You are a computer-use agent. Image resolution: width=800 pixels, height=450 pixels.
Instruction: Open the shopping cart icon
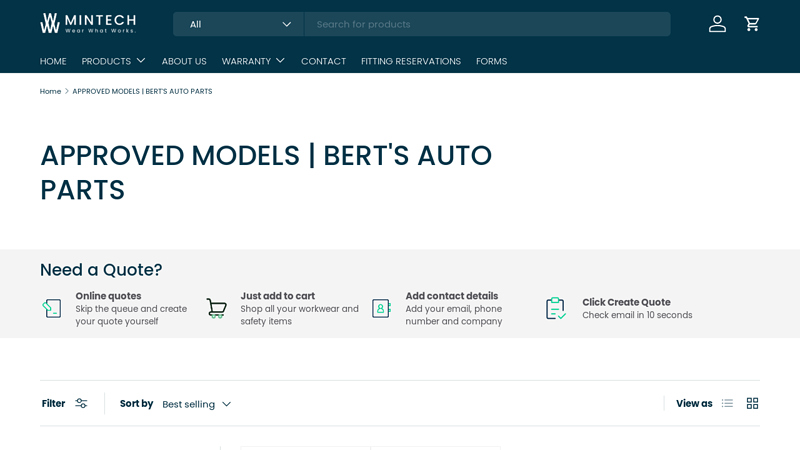click(752, 24)
